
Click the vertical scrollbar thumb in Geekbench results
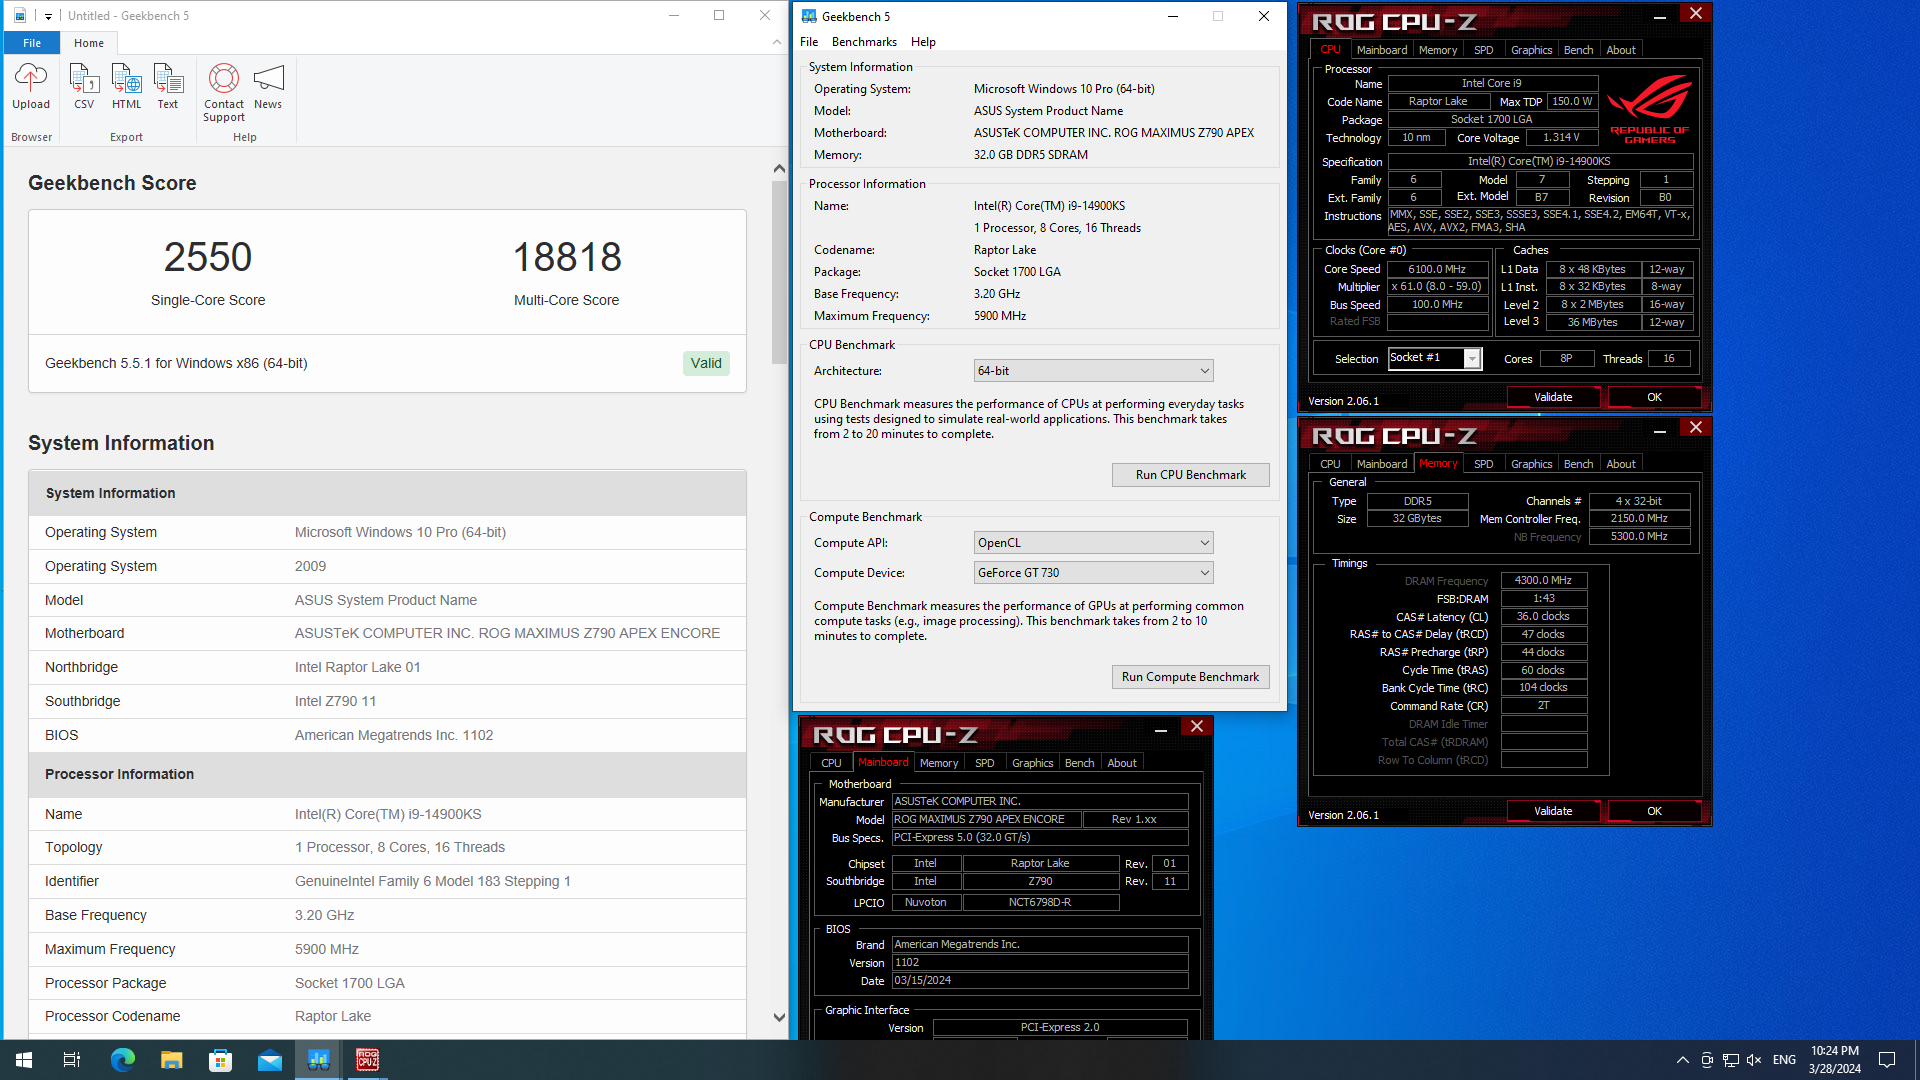pyautogui.click(x=779, y=272)
